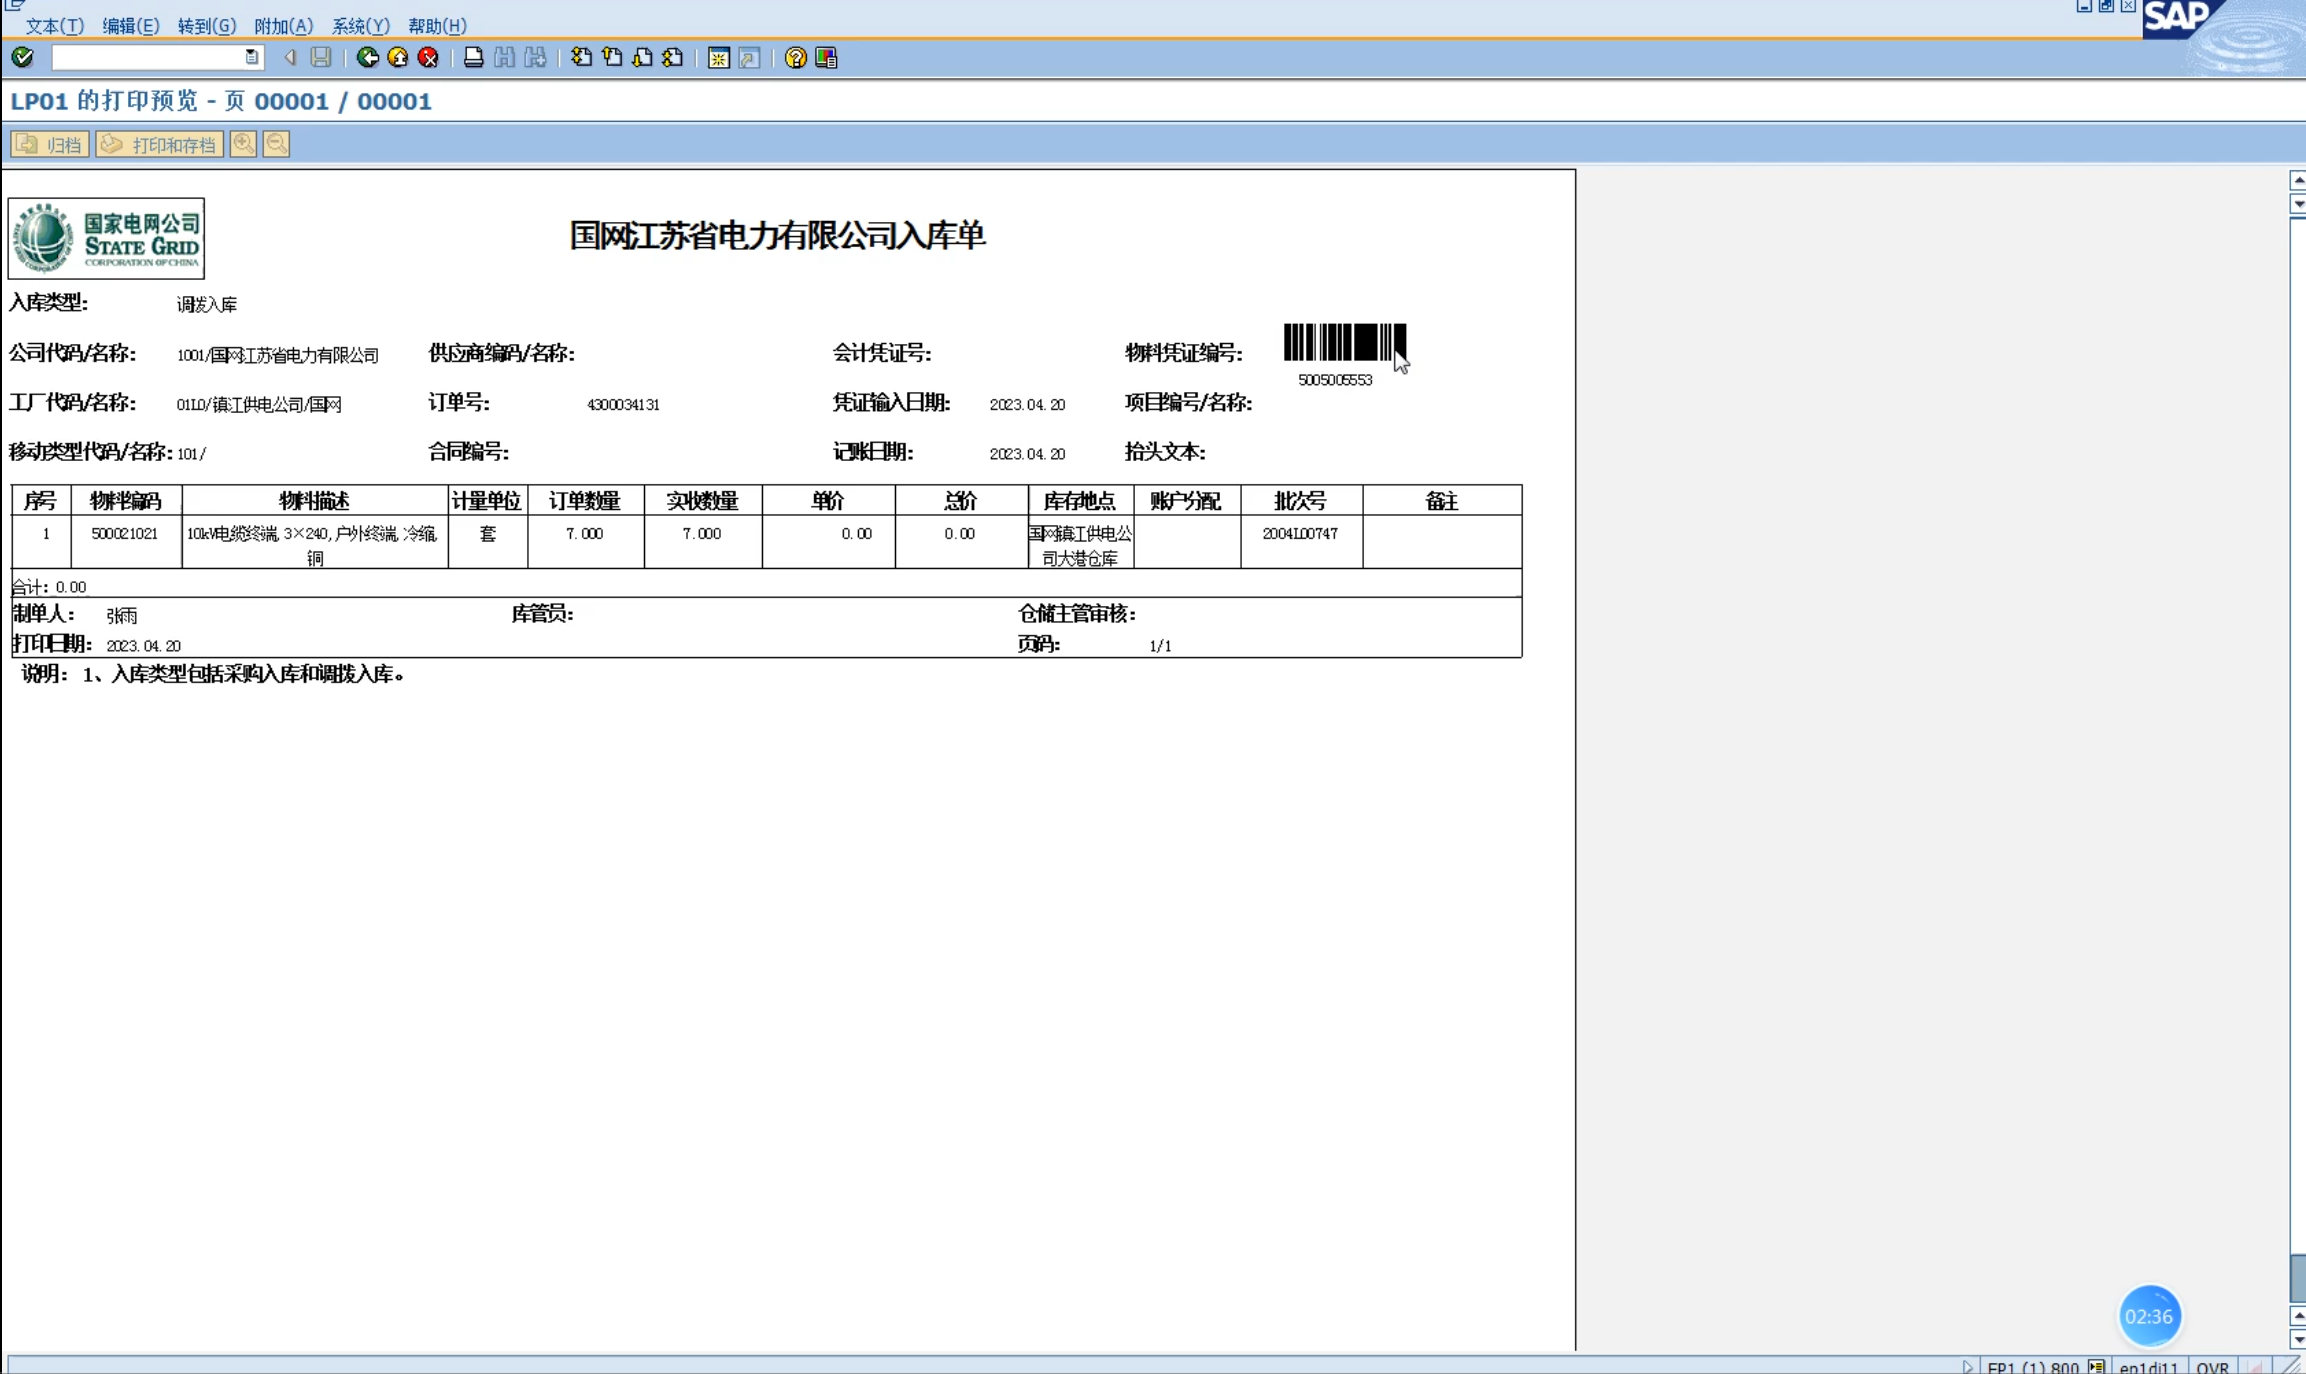2306x1374 pixels.
Task: Go to last page icon
Action: coord(673,58)
